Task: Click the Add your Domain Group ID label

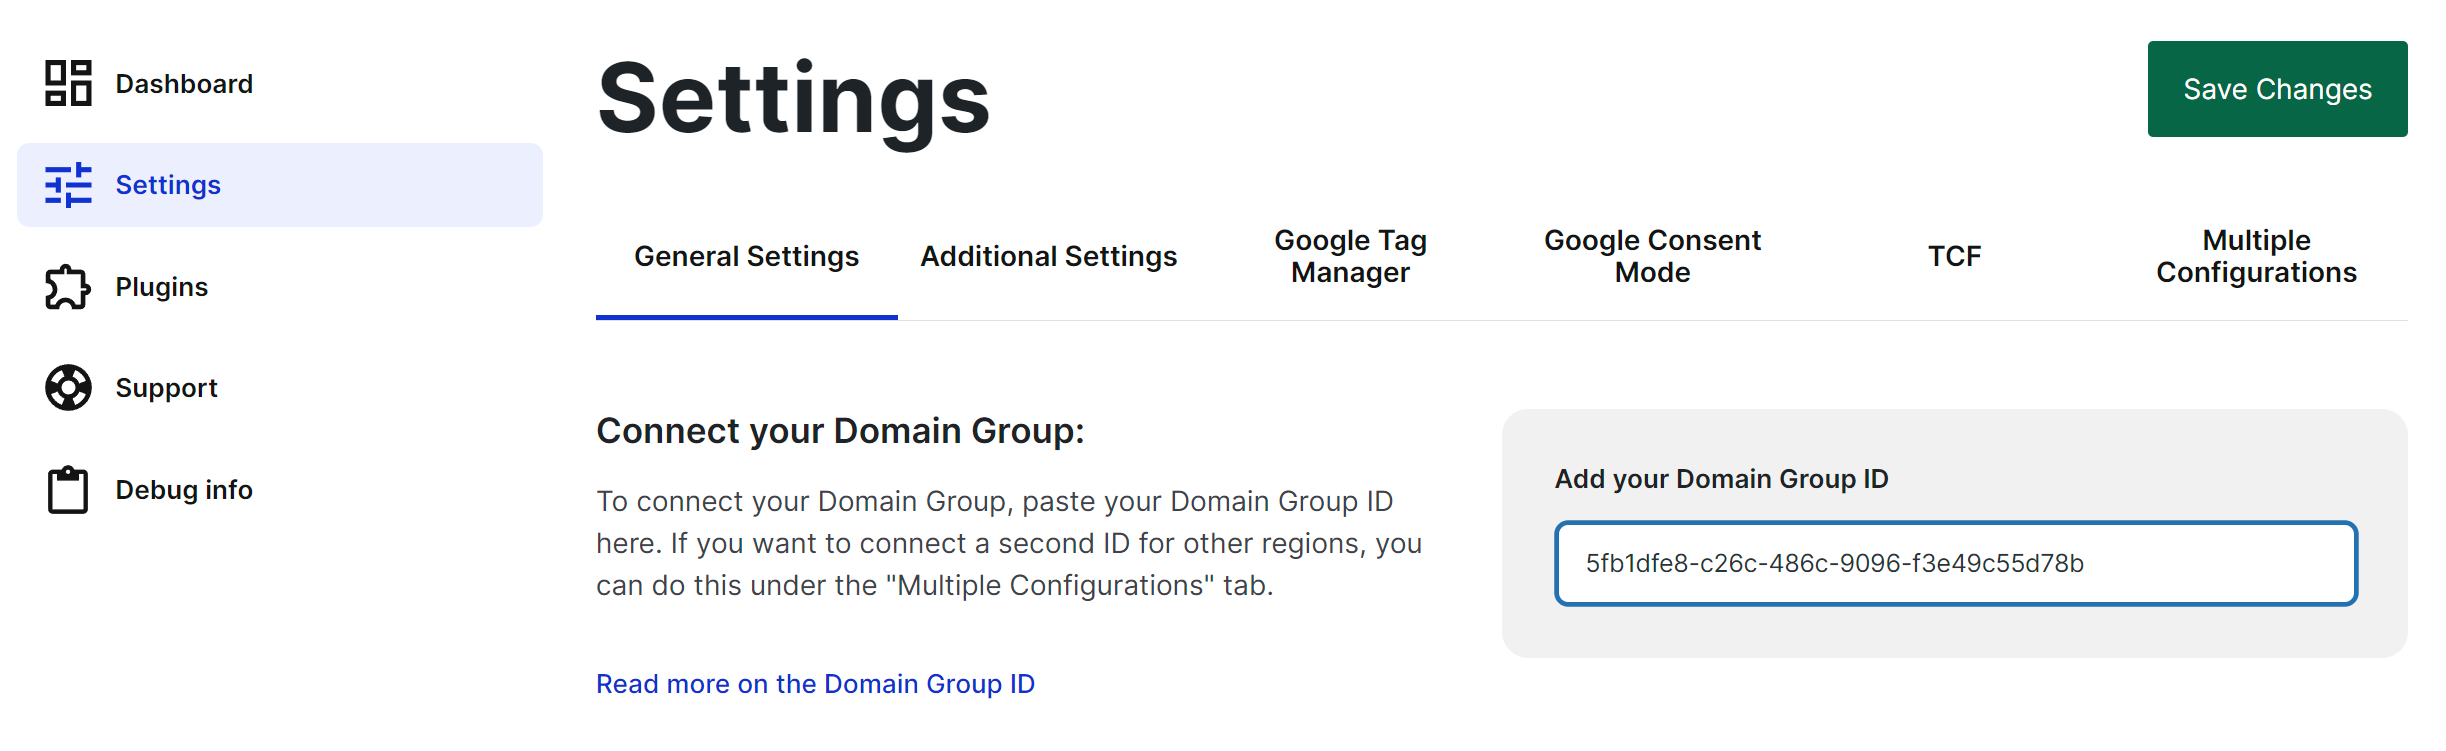Action: [x=1721, y=479]
